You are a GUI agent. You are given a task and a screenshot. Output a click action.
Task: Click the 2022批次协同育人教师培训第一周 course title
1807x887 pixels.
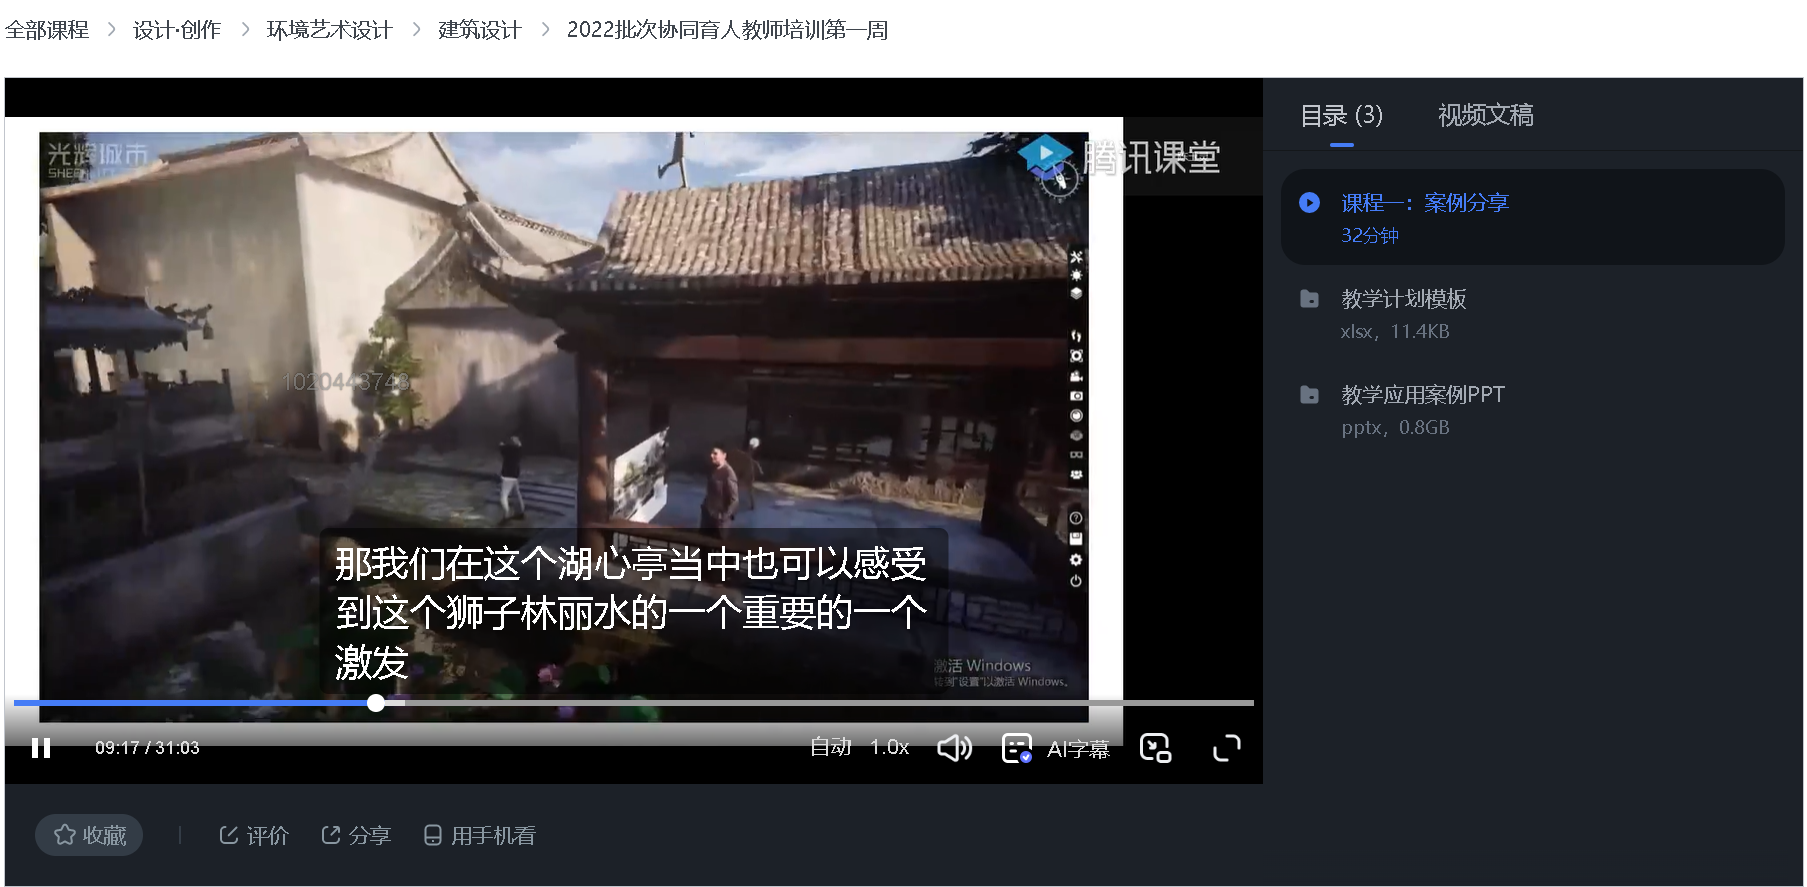tap(727, 30)
